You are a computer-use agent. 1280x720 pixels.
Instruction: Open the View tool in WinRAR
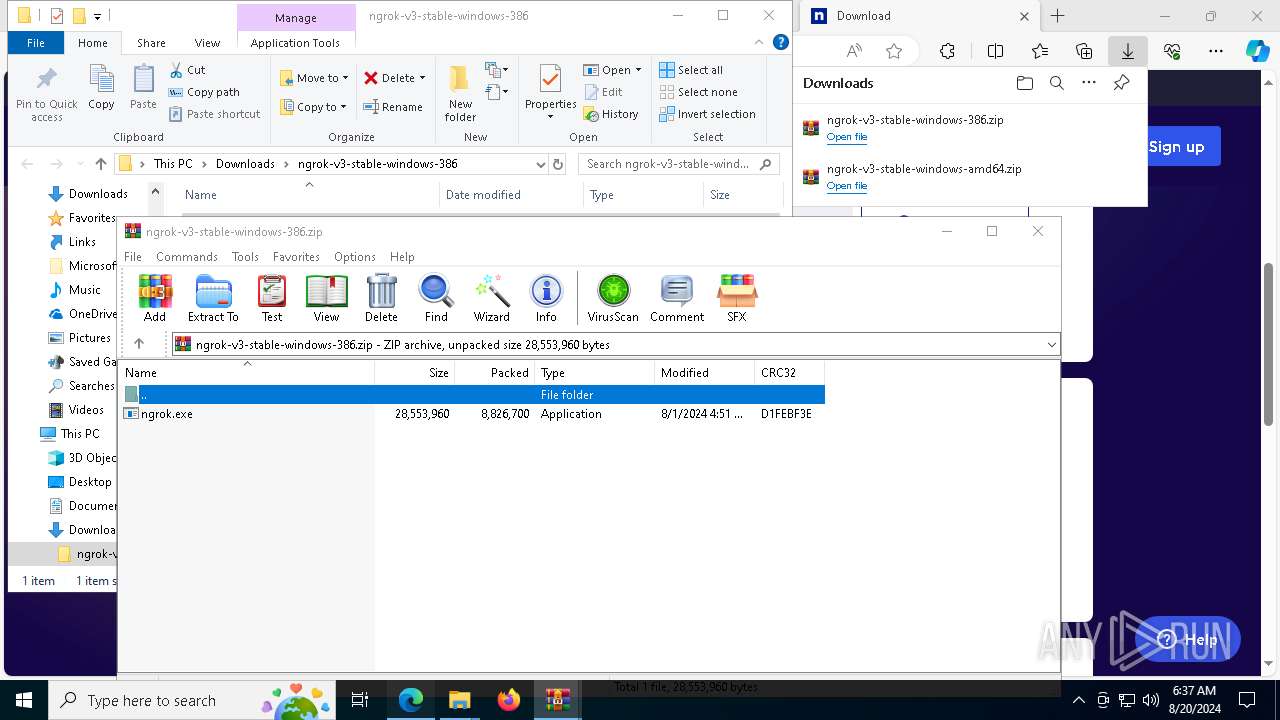[327, 298]
